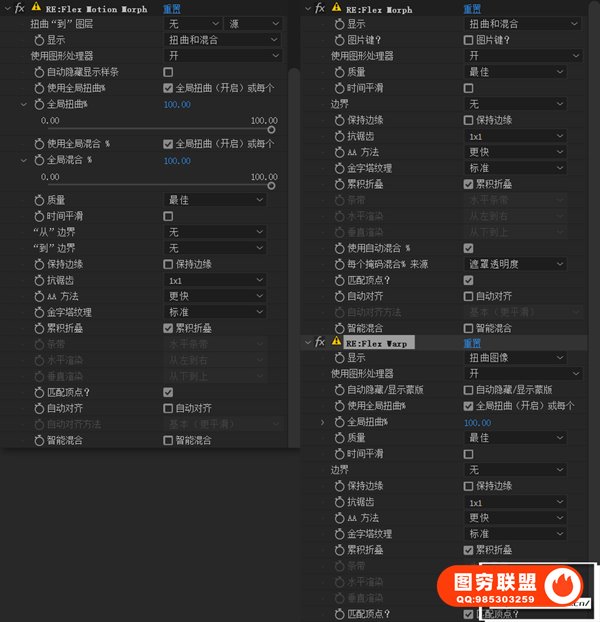Click the 全局扭曲% value 100.00 in Flex Warp
The width and height of the screenshot is (600, 622).
pos(477,423)
